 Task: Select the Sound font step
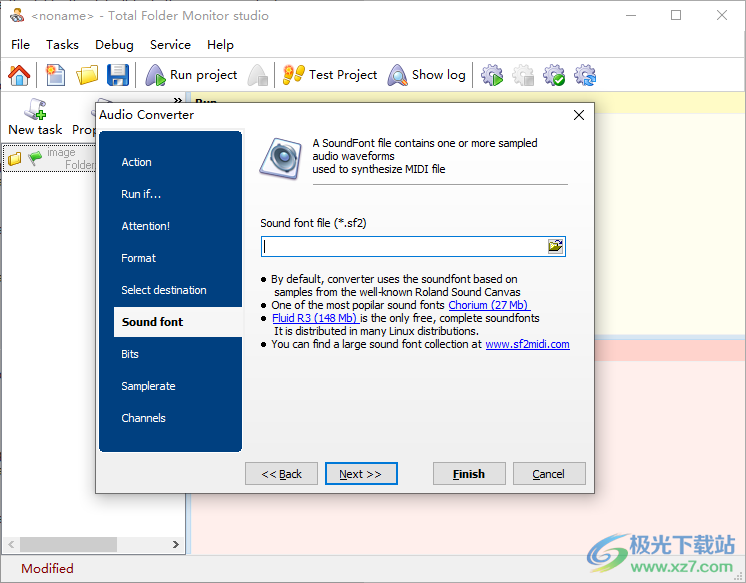(x=178, y=322)
